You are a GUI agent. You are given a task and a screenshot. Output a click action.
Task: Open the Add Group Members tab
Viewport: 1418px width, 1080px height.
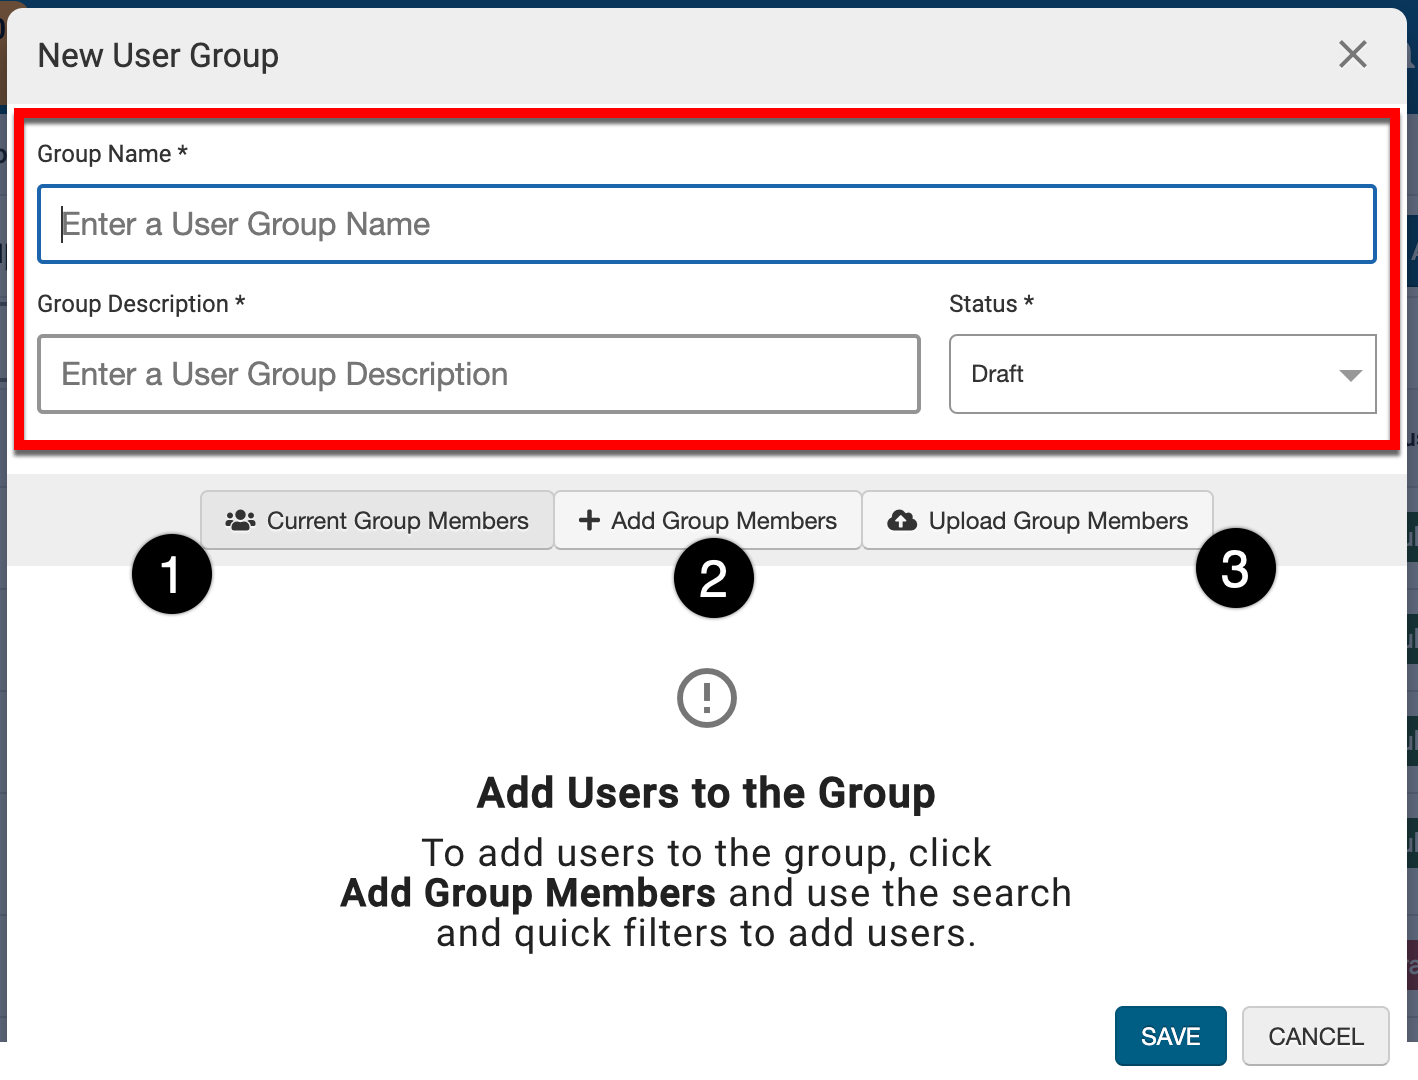(x=708, y=521)
